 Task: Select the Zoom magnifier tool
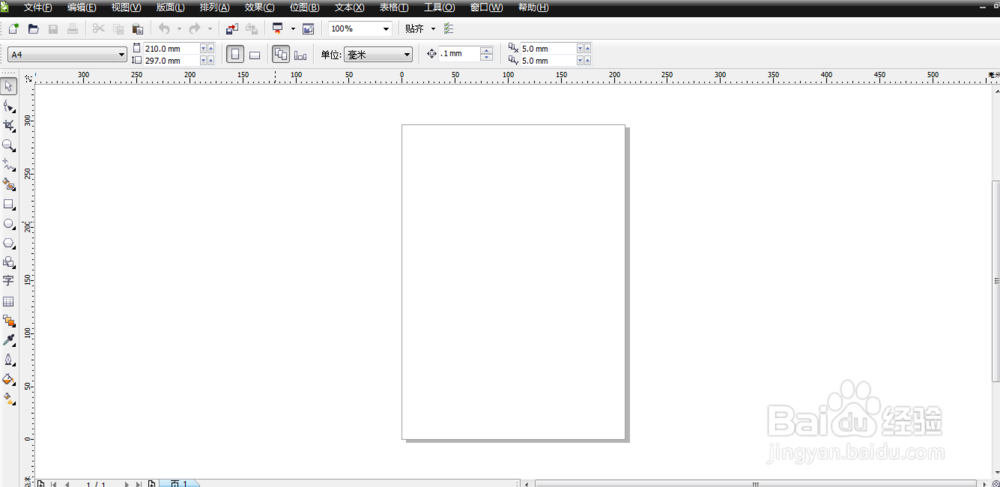(9, 146)
